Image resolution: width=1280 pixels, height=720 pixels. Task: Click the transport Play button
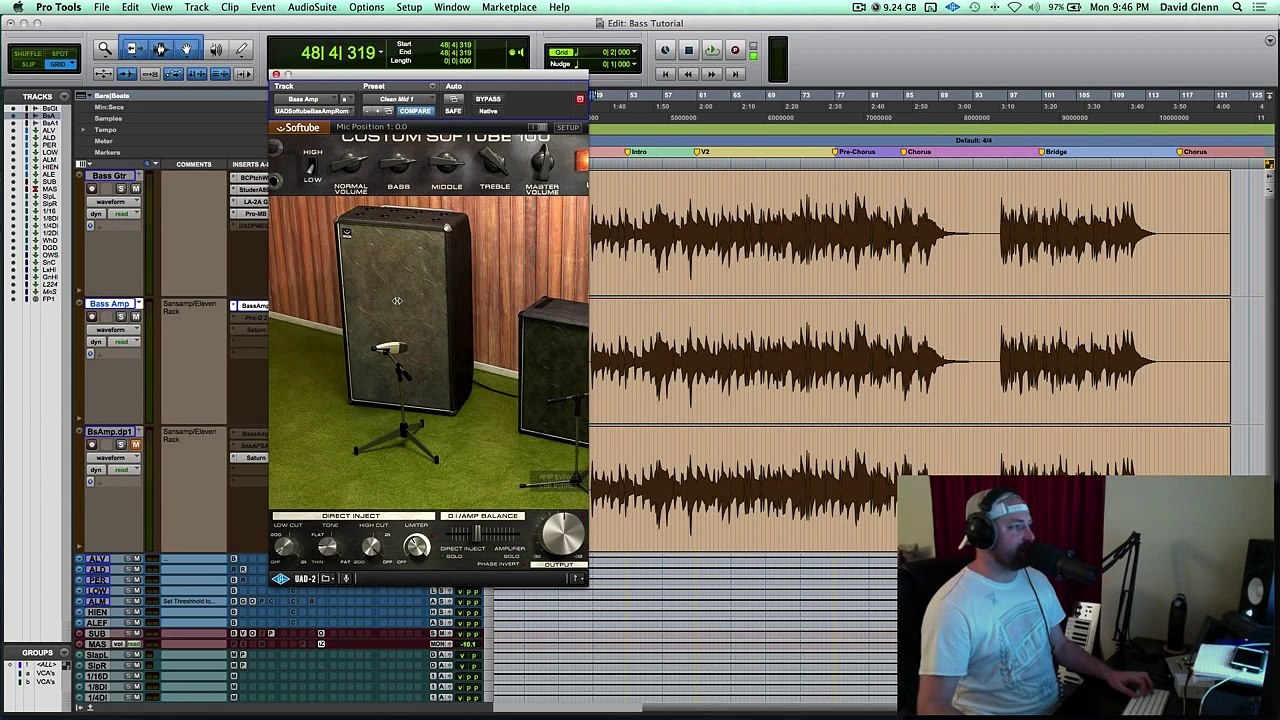click(711, 50)
